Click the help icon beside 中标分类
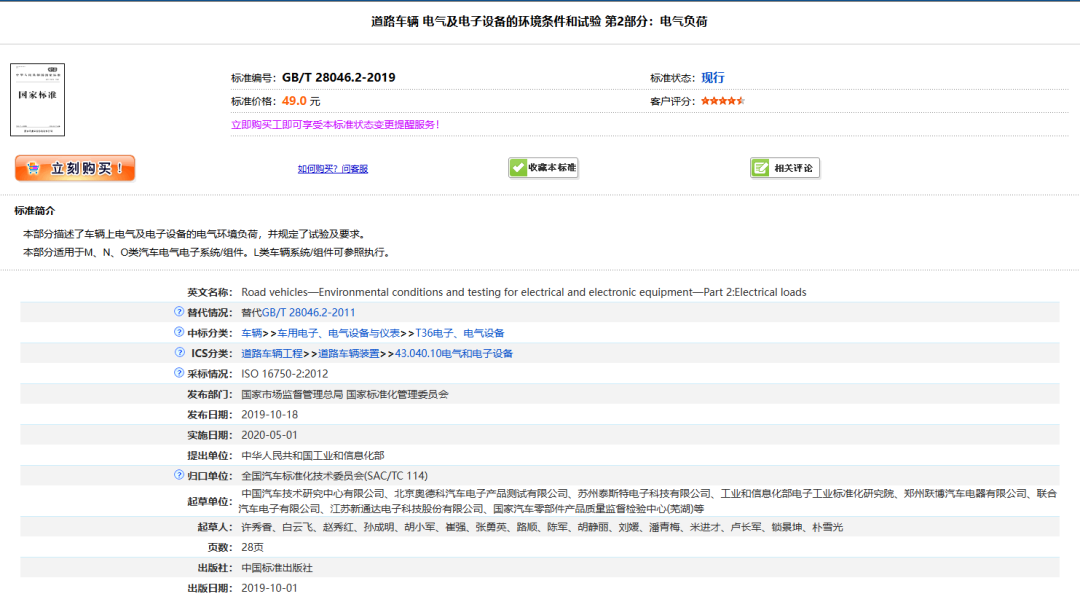The height and width of the screenshot is (602, 1080). click(180, 332)
